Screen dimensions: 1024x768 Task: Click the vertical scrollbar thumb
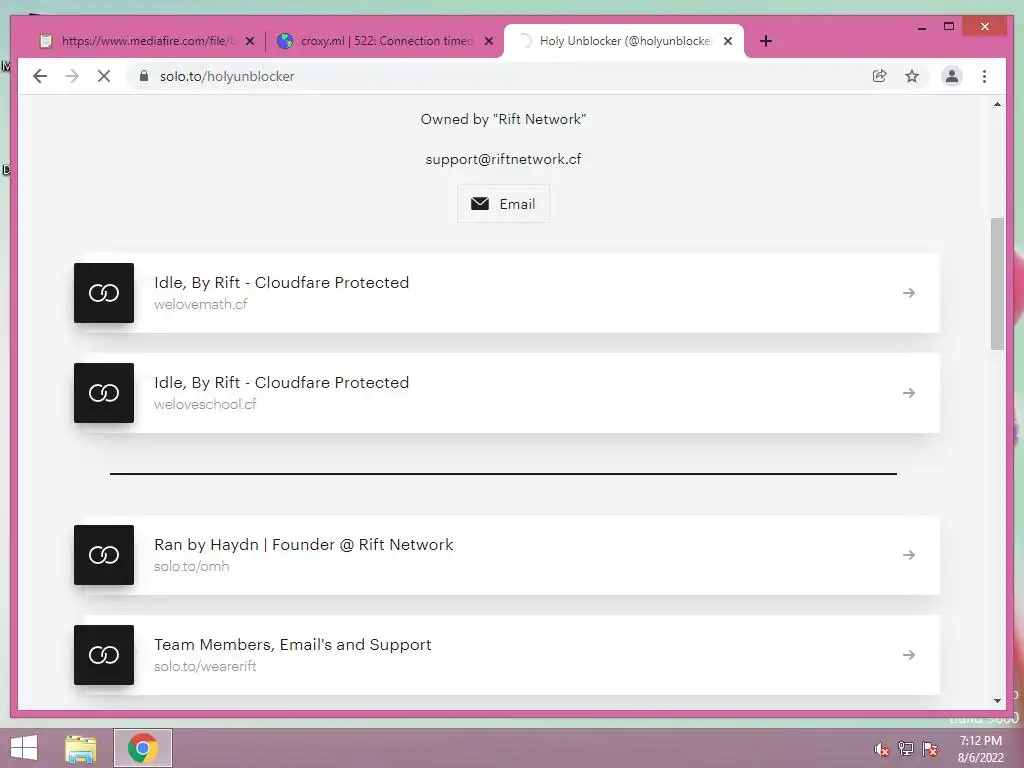(x=997, y=283)
